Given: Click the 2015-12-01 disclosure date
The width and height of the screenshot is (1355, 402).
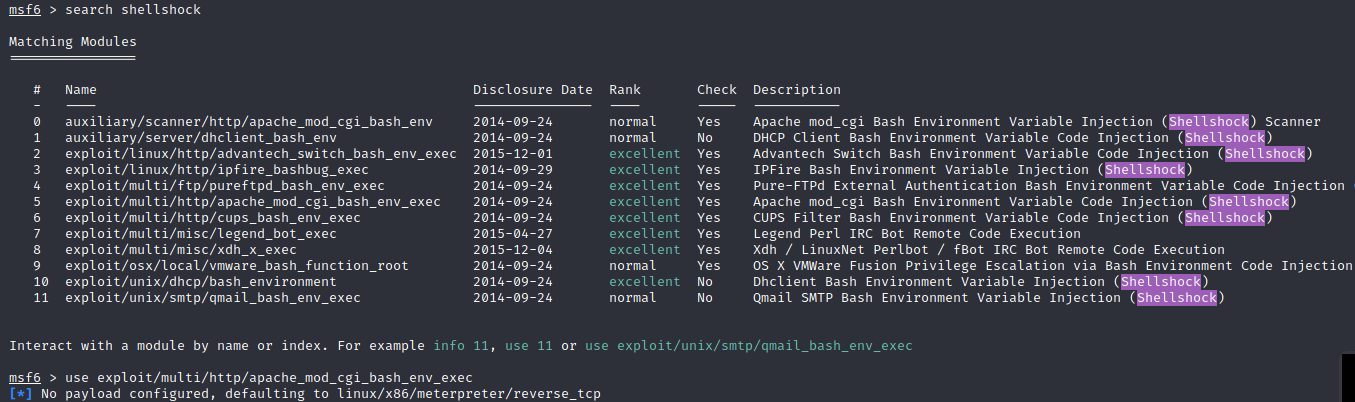Looking at the screenshot, I should [513, 154].
